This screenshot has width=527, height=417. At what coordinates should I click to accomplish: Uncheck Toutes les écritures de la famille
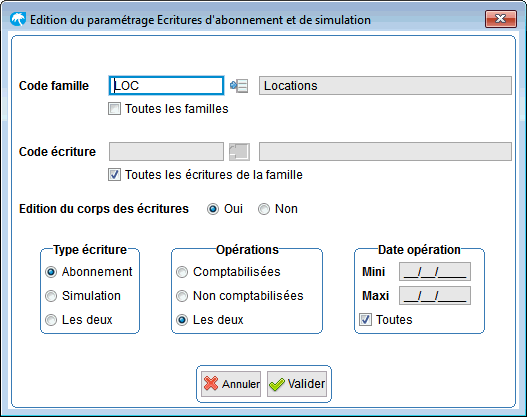(114, 175)
